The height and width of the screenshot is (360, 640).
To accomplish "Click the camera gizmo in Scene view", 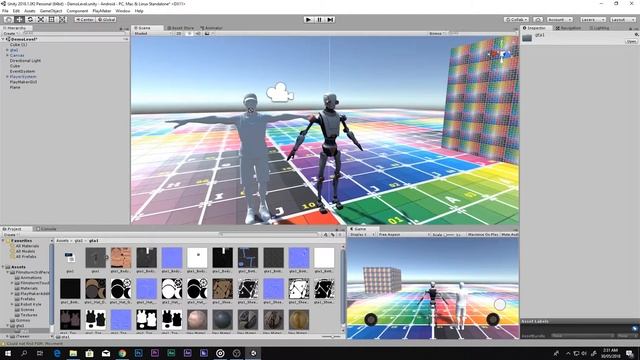I will pyautogui.click(x=280, y=92).
